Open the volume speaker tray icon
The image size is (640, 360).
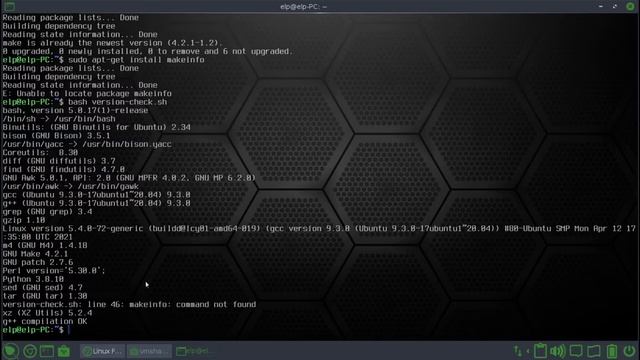558,351
